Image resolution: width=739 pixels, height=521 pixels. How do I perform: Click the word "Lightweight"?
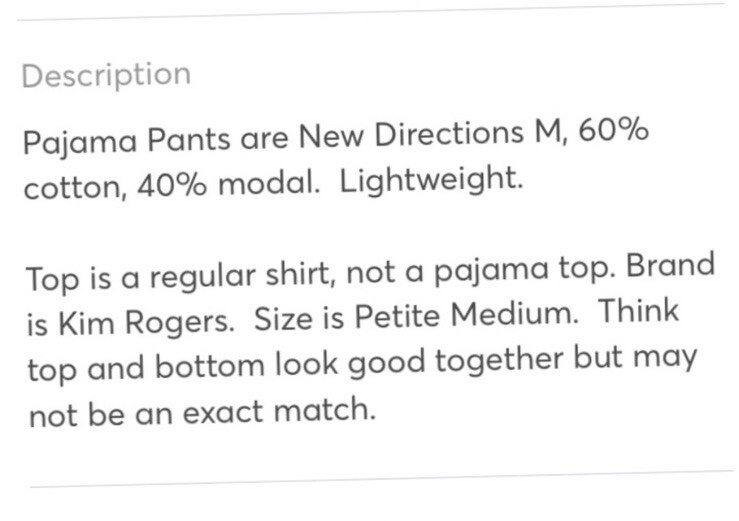[x=431, y=185]
